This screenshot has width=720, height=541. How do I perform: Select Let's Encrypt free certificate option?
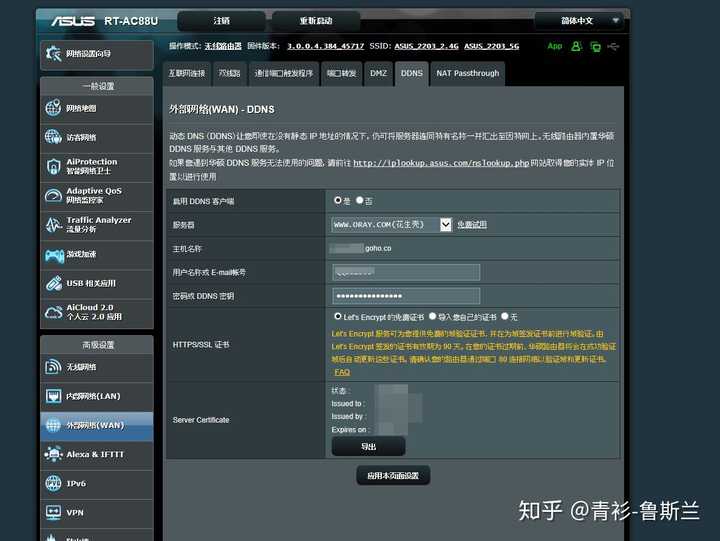pyautogui.click(x=338, y=316)
